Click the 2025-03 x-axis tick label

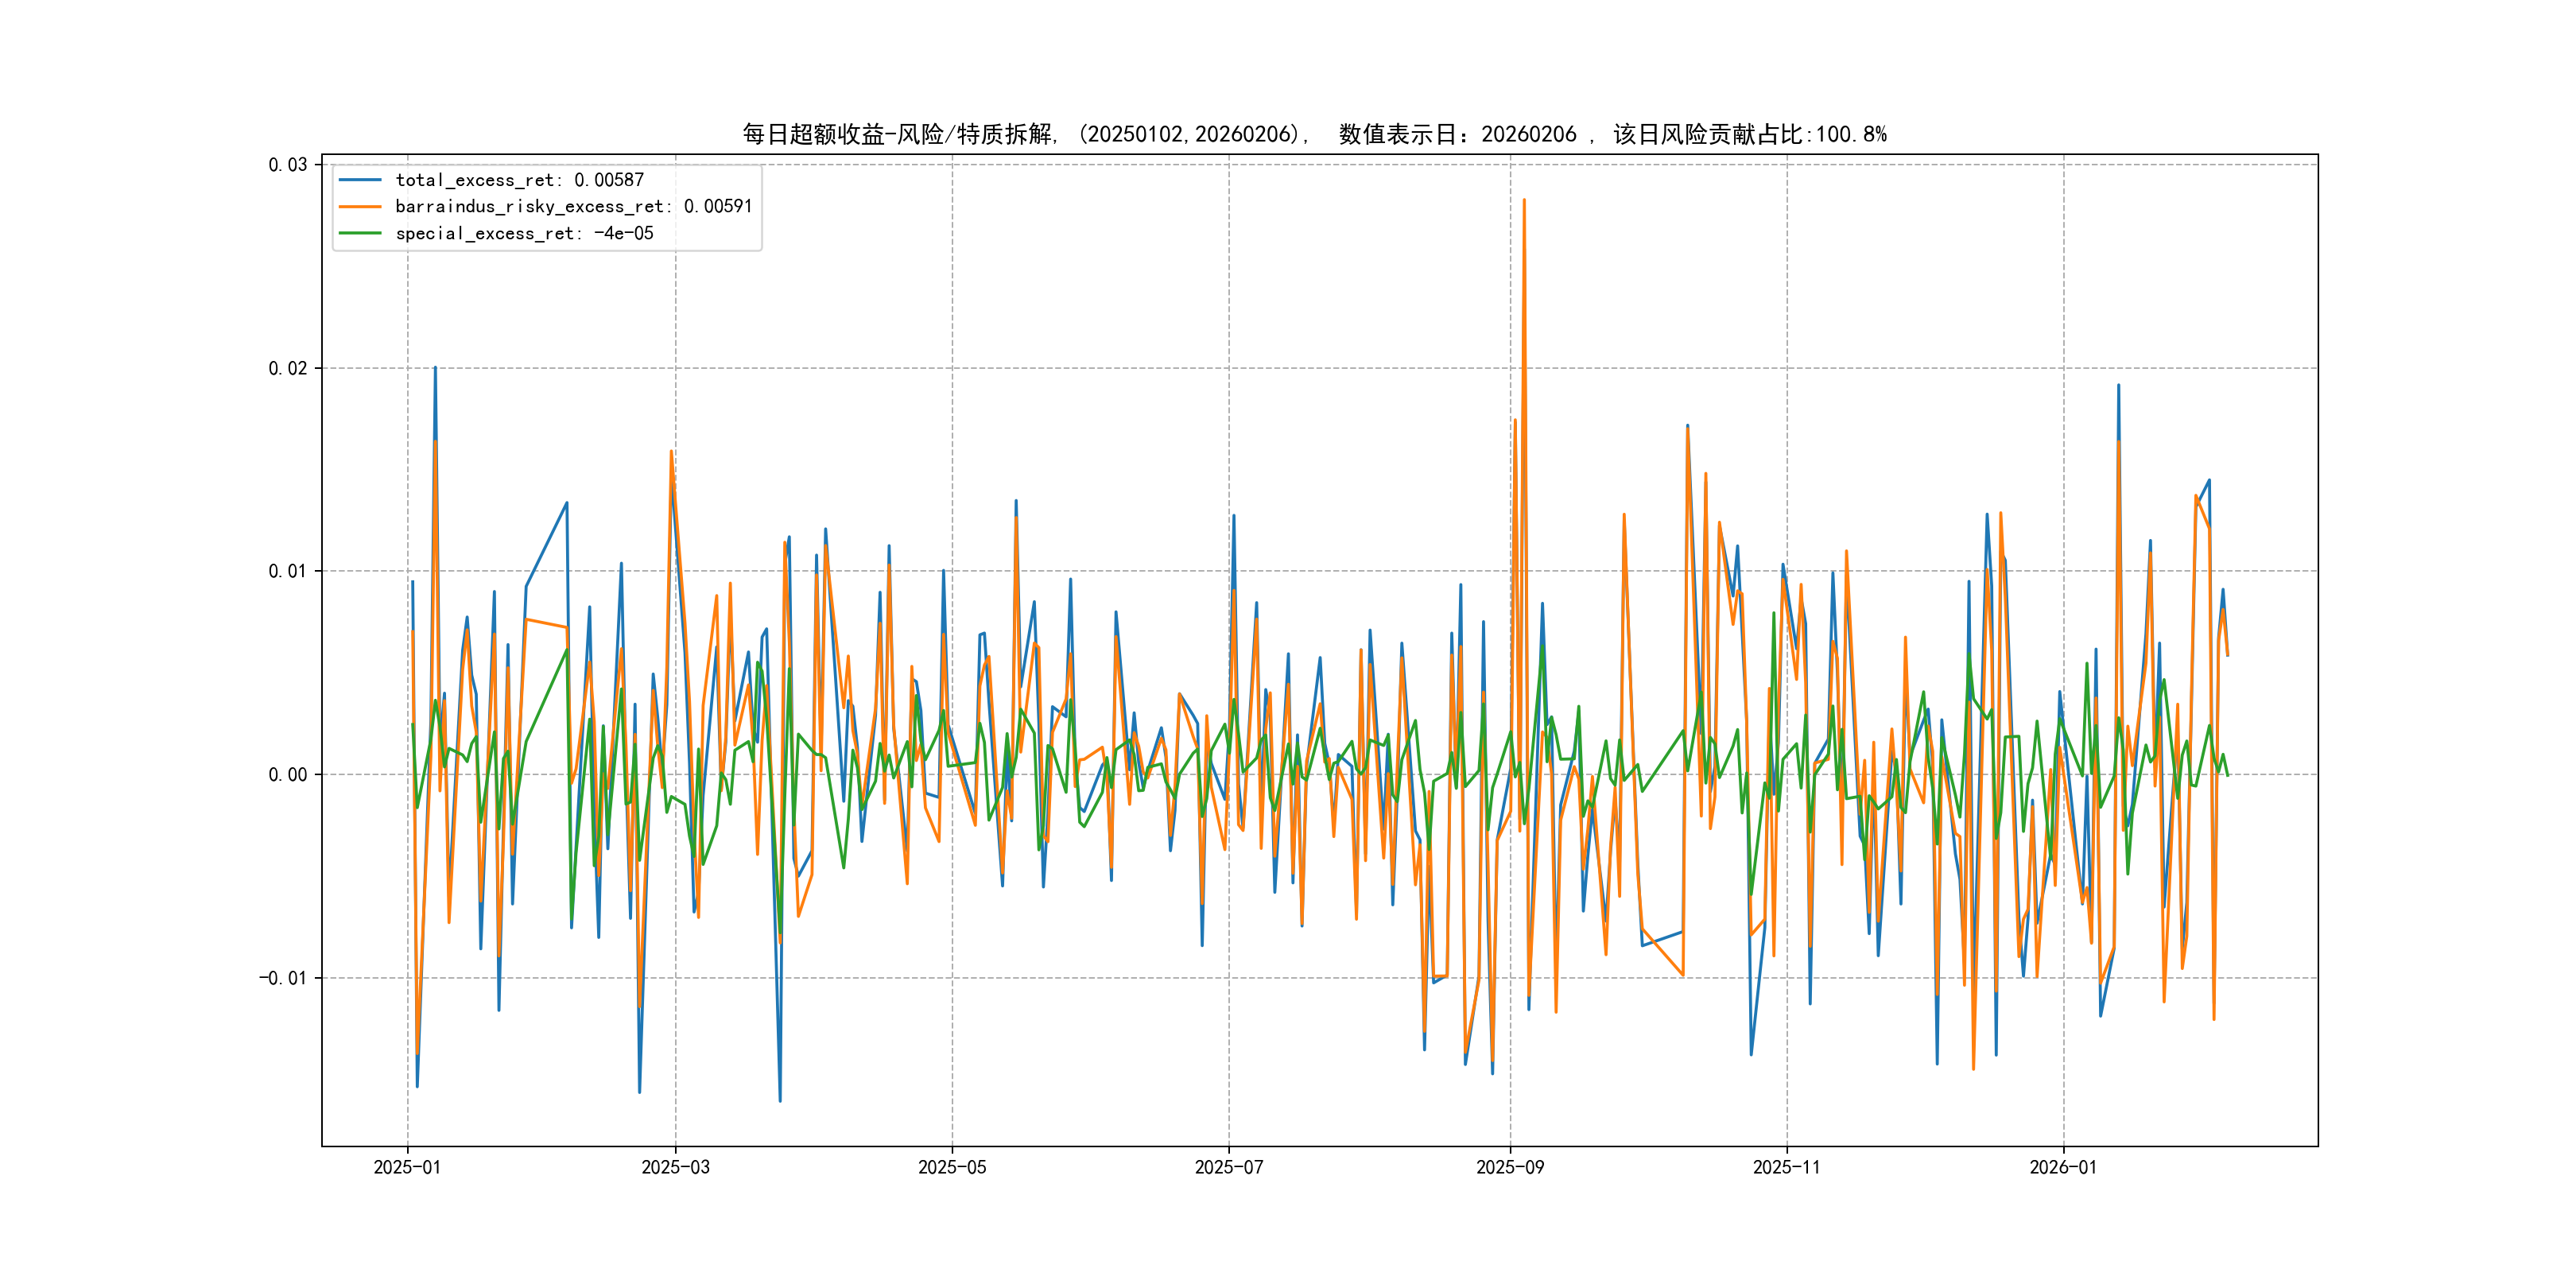point(675,1167)
